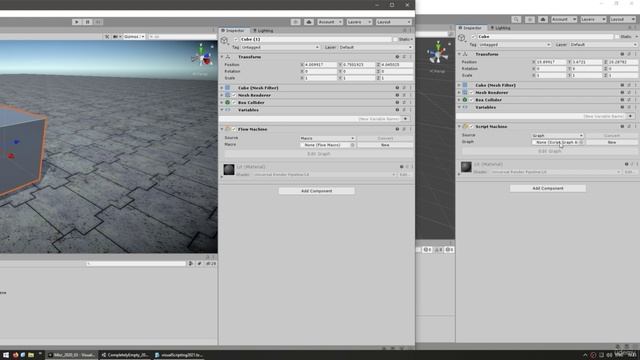
Task: Click Add Component in left inspector
Action: (x=316, y=191)
